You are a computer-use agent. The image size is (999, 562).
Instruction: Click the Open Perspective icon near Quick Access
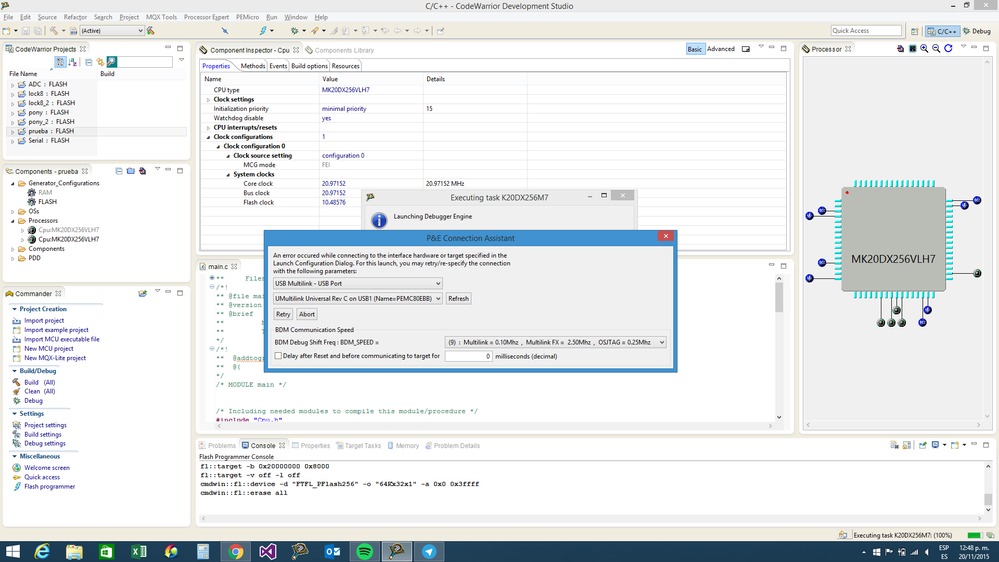click(914, 31)
